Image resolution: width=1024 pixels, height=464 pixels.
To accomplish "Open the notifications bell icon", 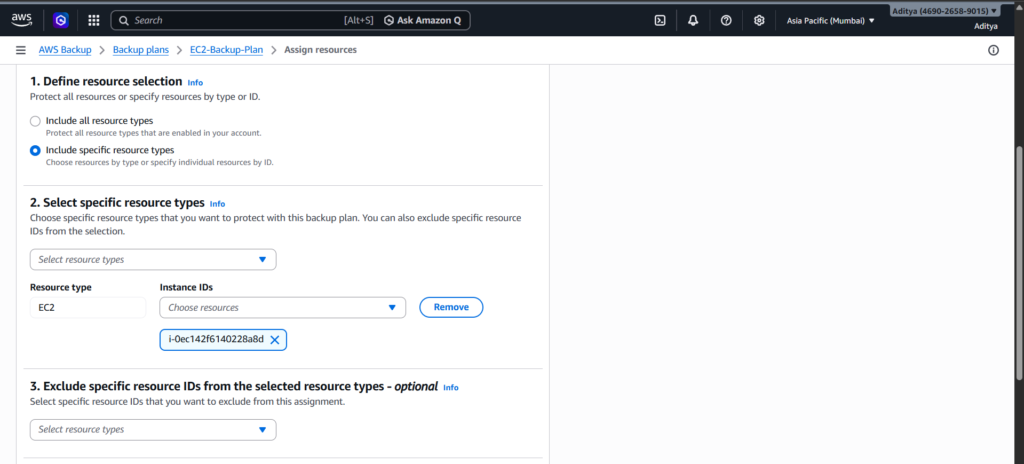I will coord(693,20).
